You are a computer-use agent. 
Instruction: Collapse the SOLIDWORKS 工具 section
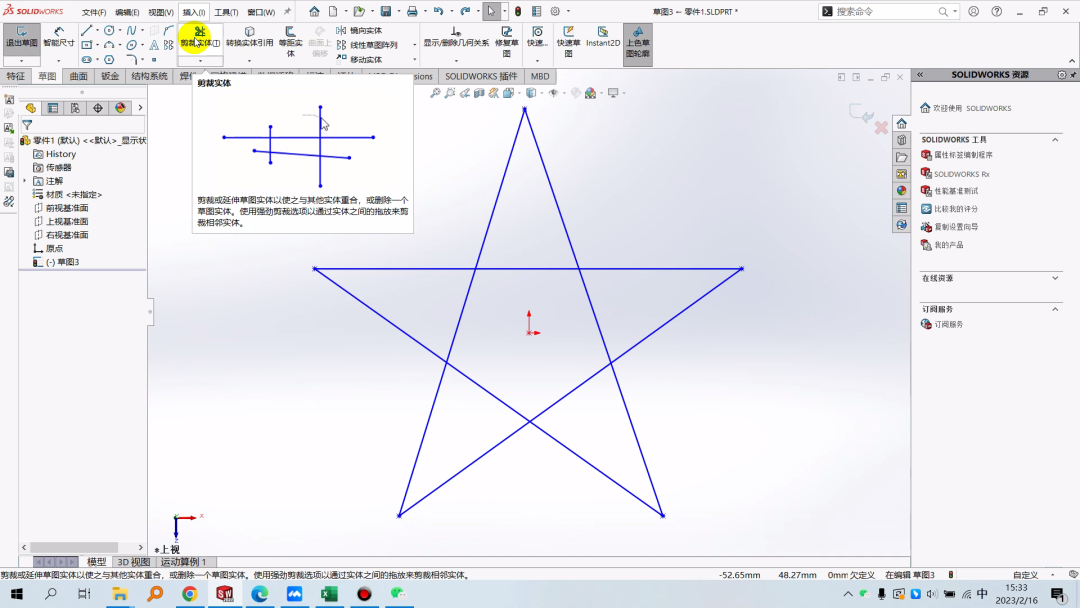[x=1055, y=140]
